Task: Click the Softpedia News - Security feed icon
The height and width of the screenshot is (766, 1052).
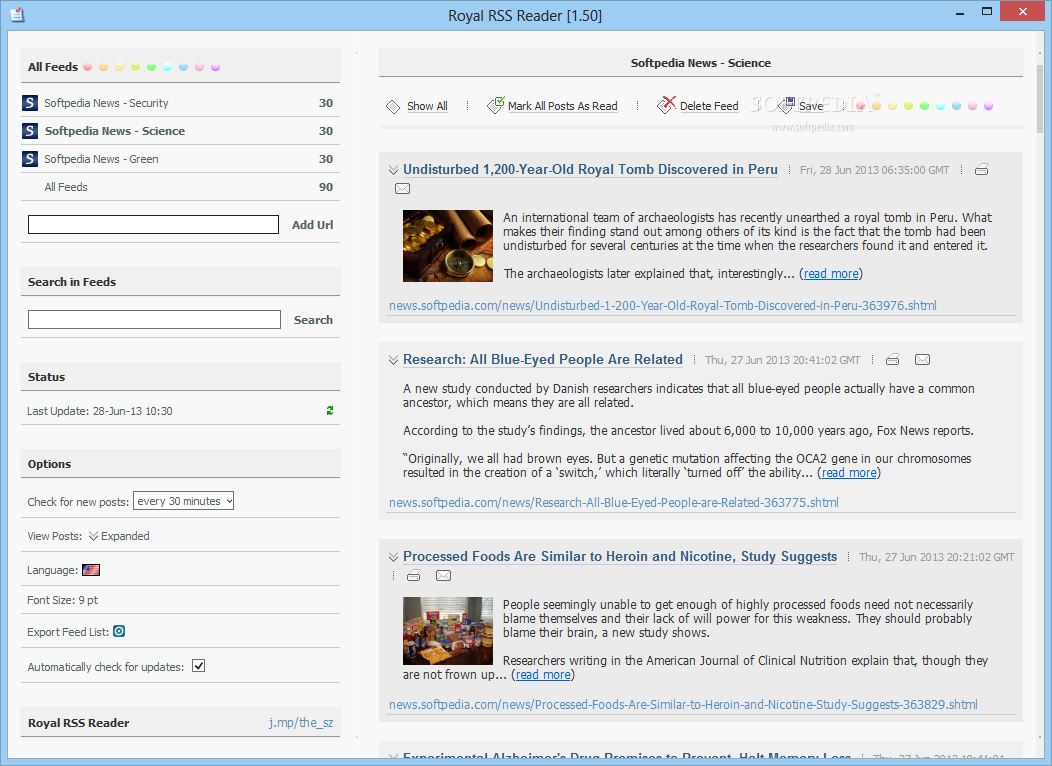Action: pos(30,103)
